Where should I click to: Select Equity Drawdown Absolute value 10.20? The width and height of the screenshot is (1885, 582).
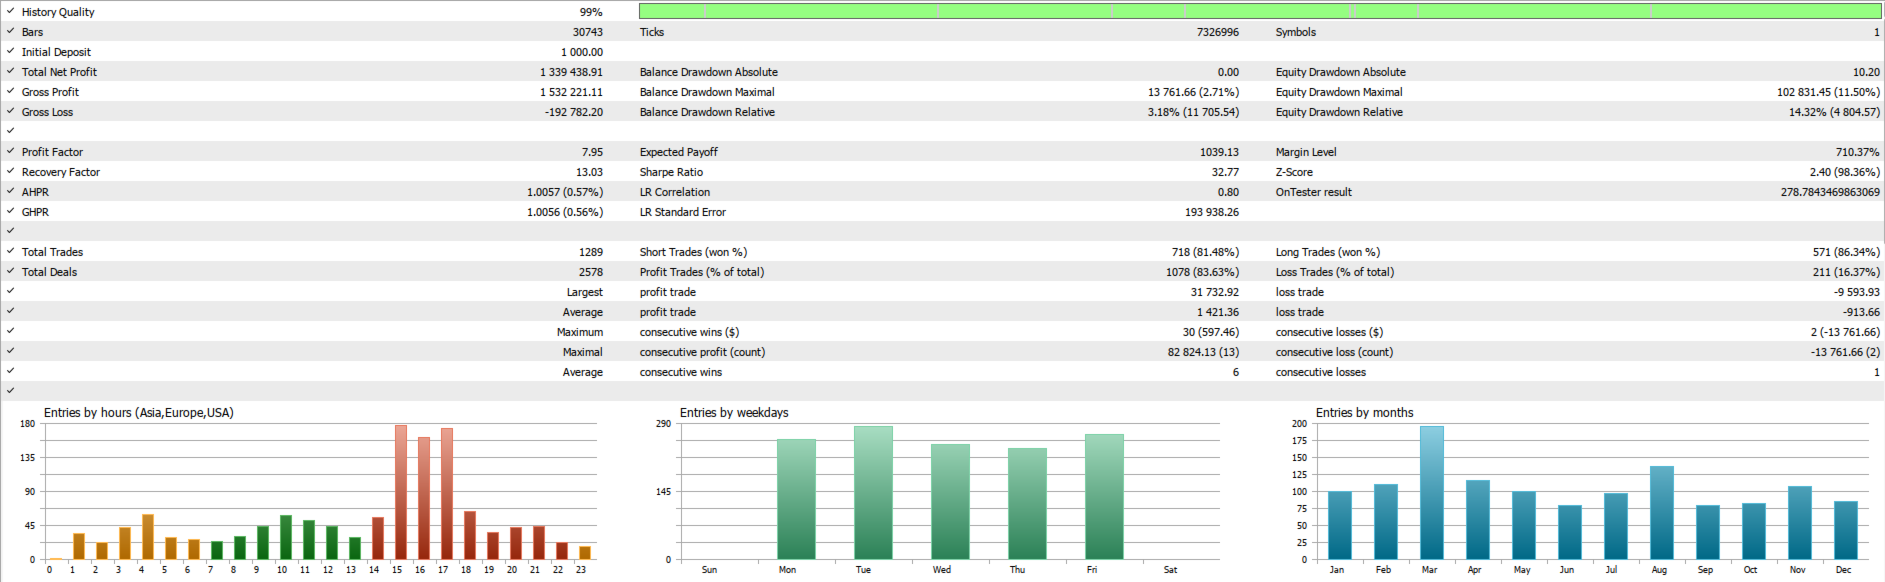pyautogui.click(x=1866, y=72)
